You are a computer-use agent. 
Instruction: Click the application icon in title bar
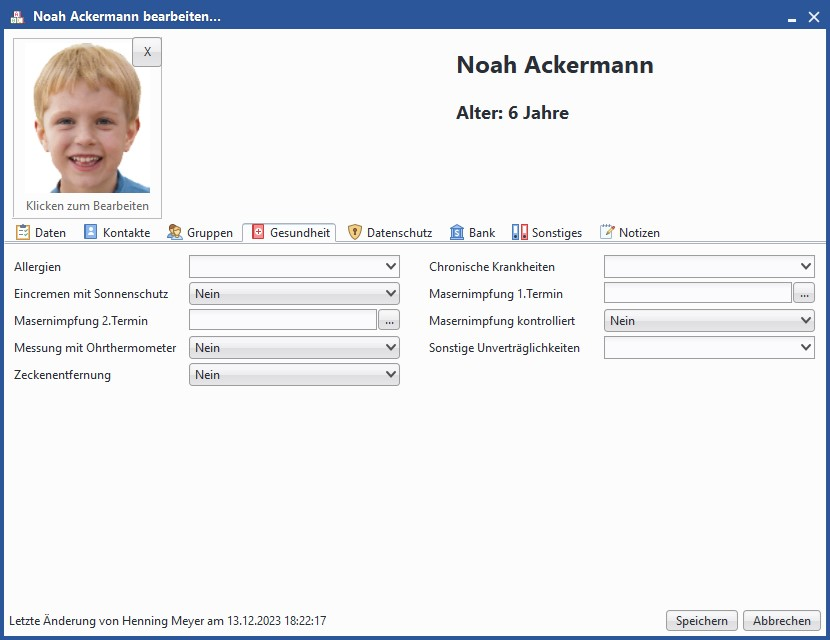[x=17, y=16]
